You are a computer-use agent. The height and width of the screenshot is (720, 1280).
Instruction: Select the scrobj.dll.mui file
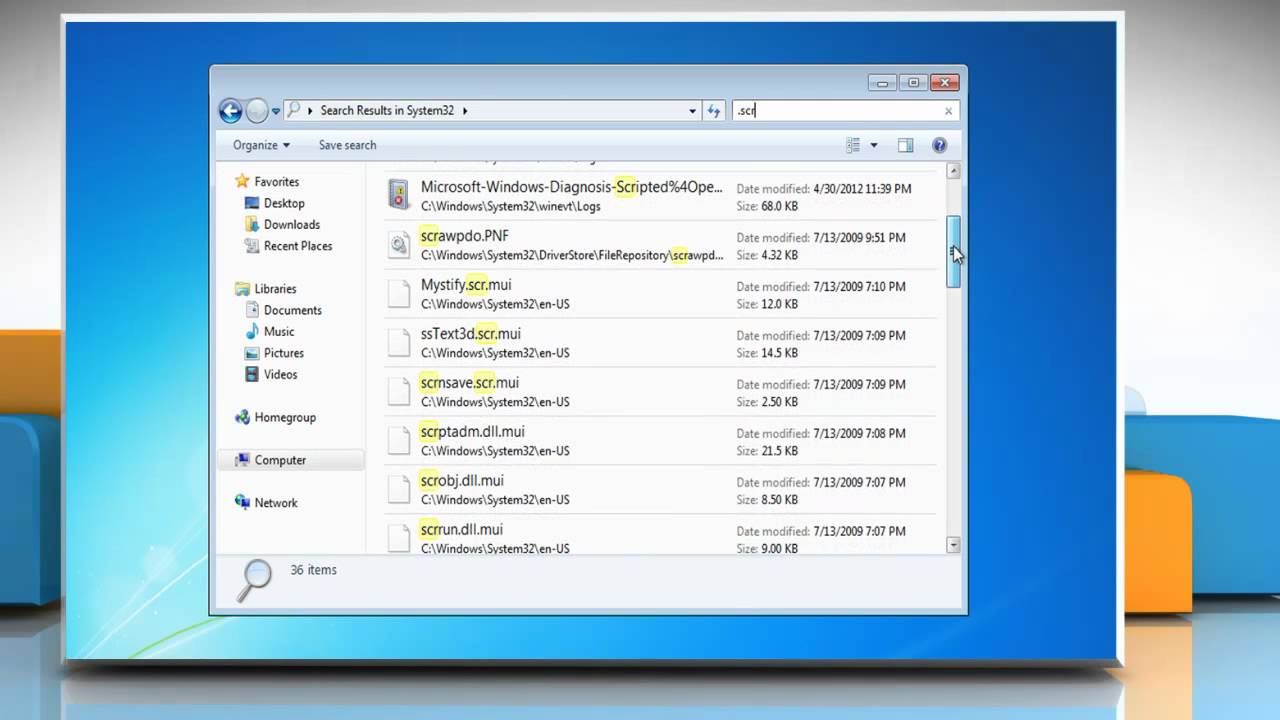[x=660, y=490]
